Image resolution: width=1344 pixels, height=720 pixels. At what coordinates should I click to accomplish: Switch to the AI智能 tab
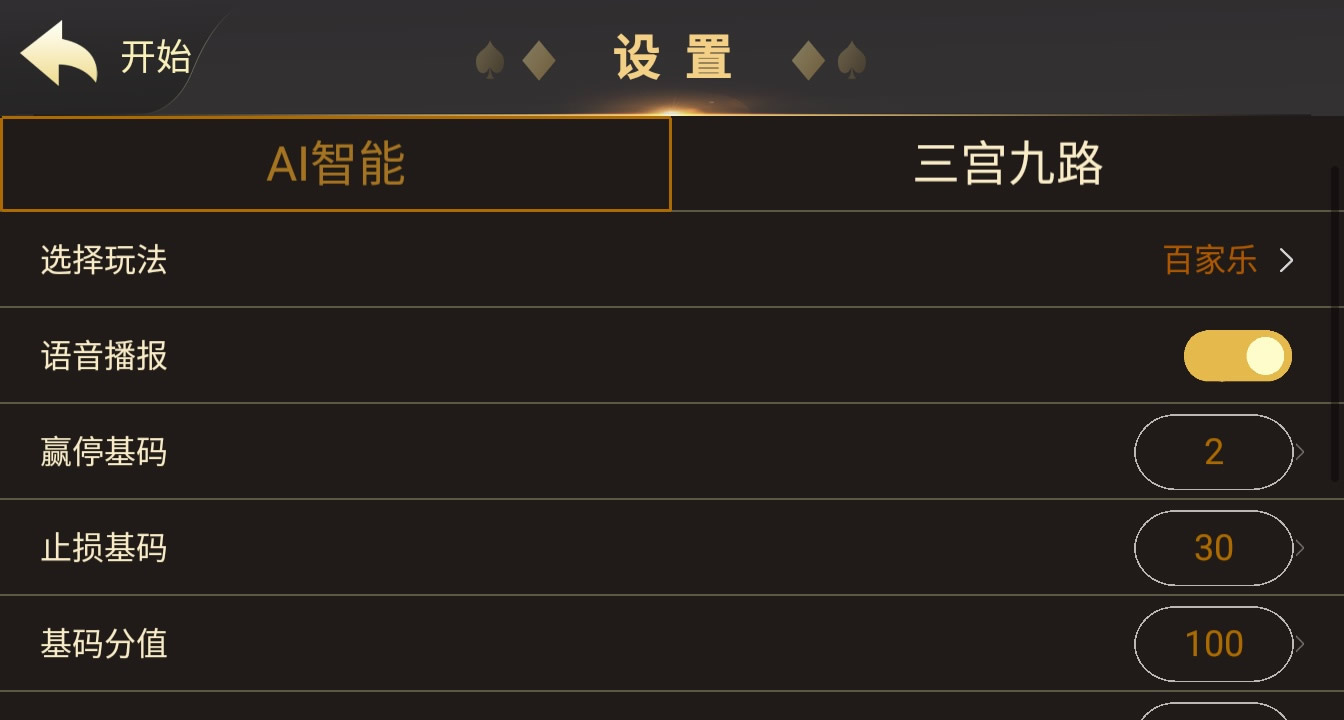click(x=335, y=163)
